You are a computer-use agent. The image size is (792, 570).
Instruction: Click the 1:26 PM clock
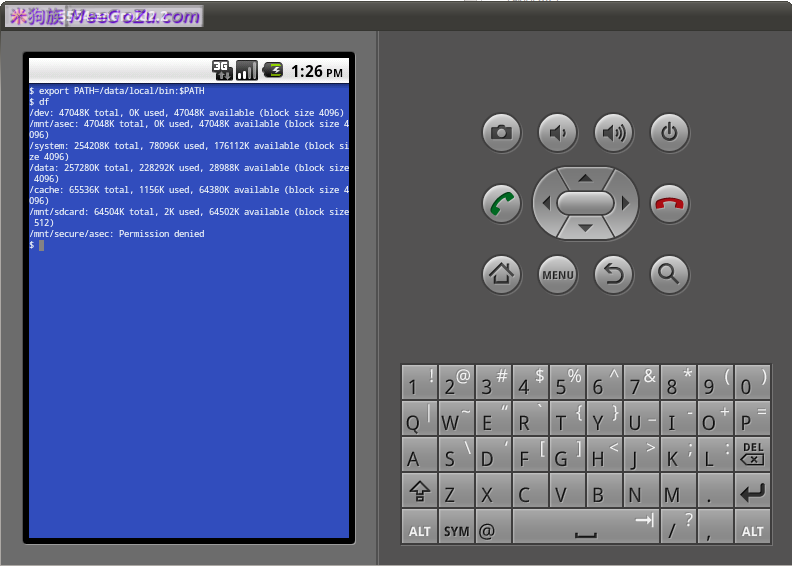pos(317,71)
